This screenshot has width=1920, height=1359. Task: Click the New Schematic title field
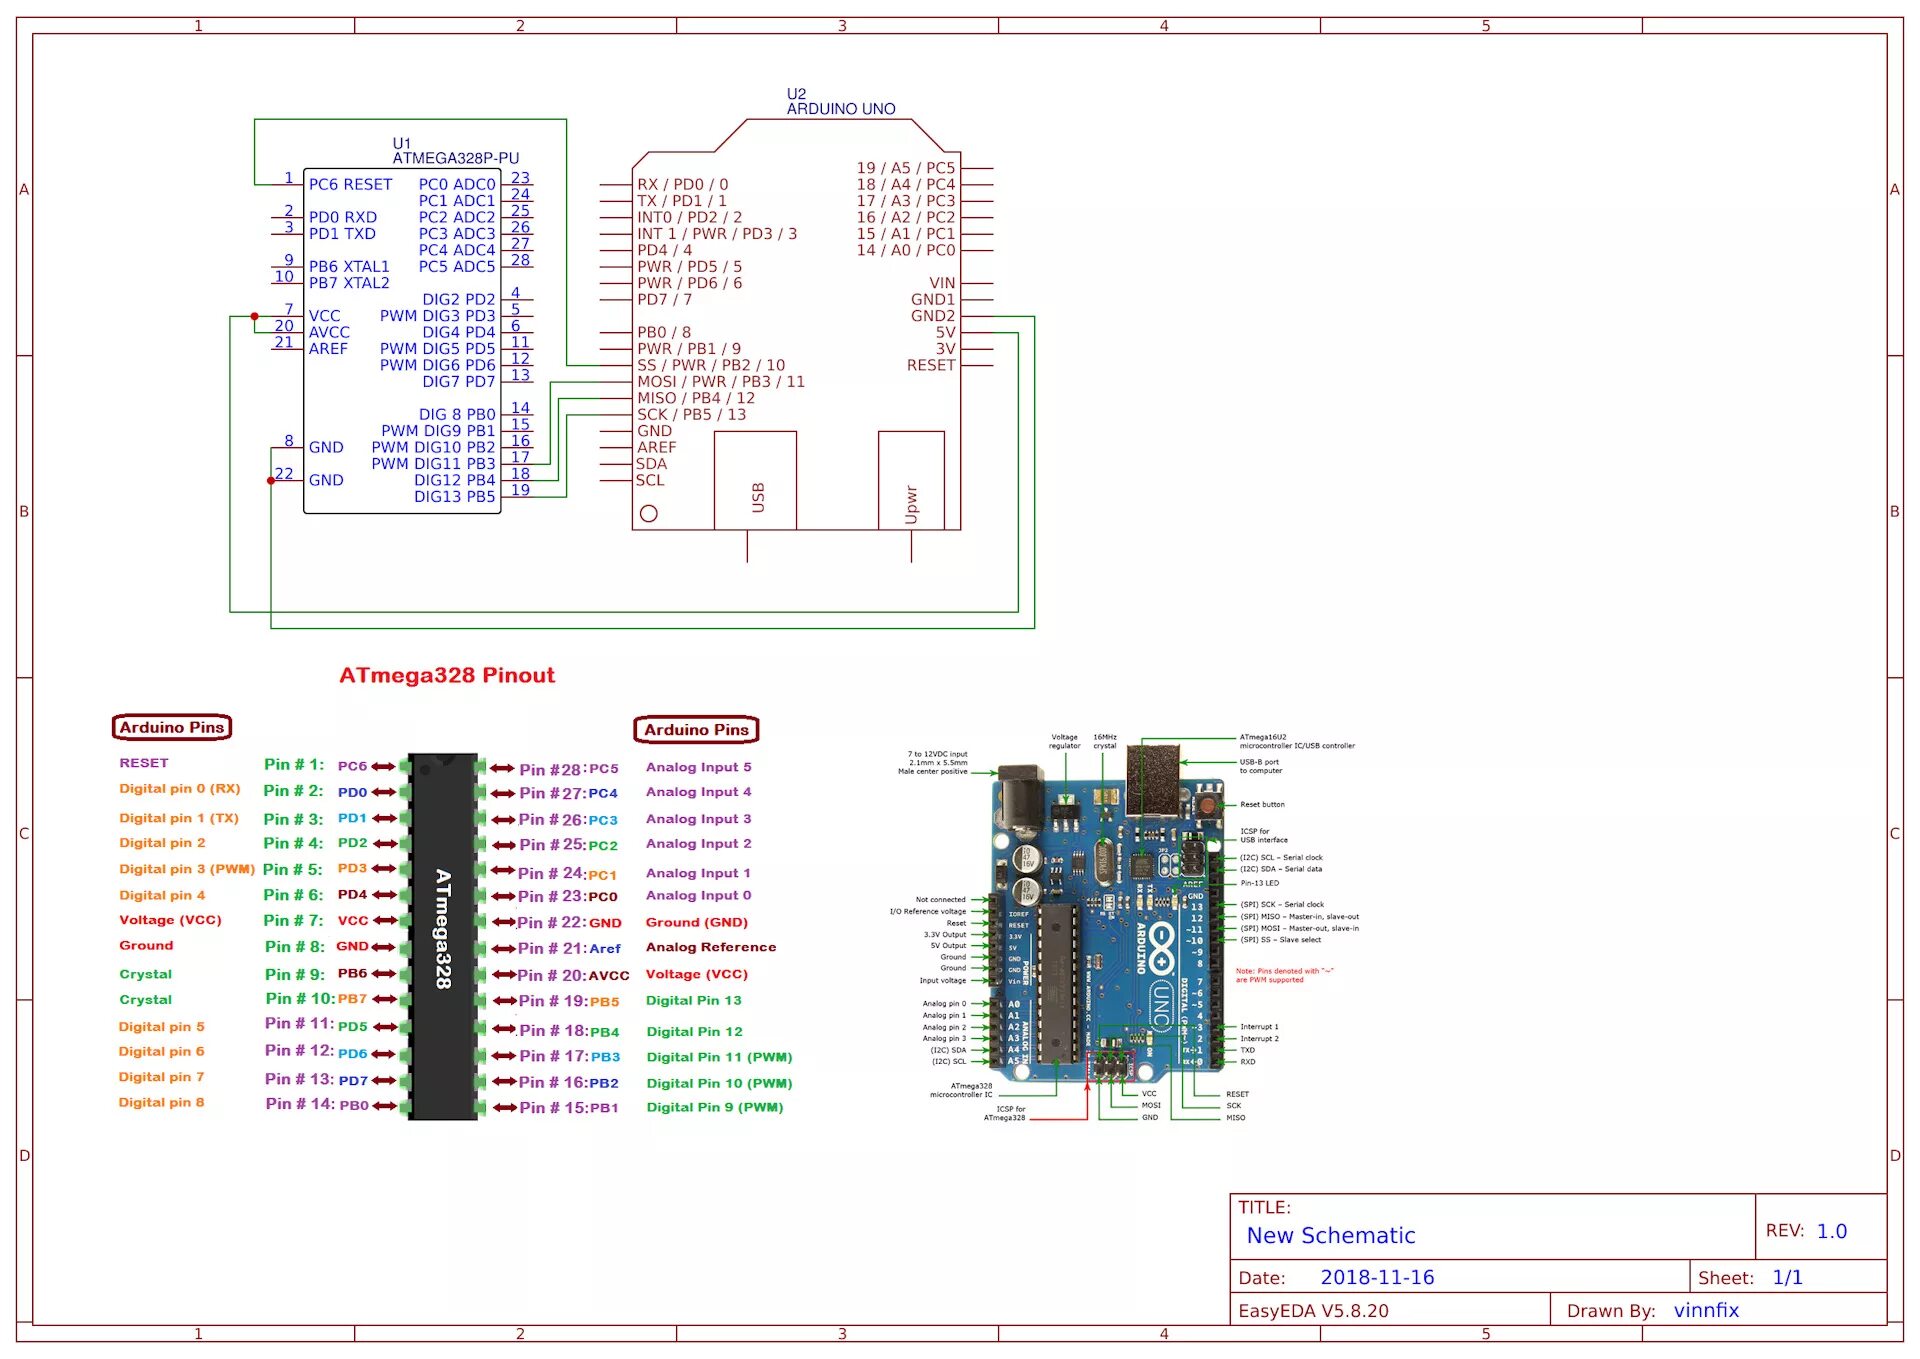pos(1330,1236)
